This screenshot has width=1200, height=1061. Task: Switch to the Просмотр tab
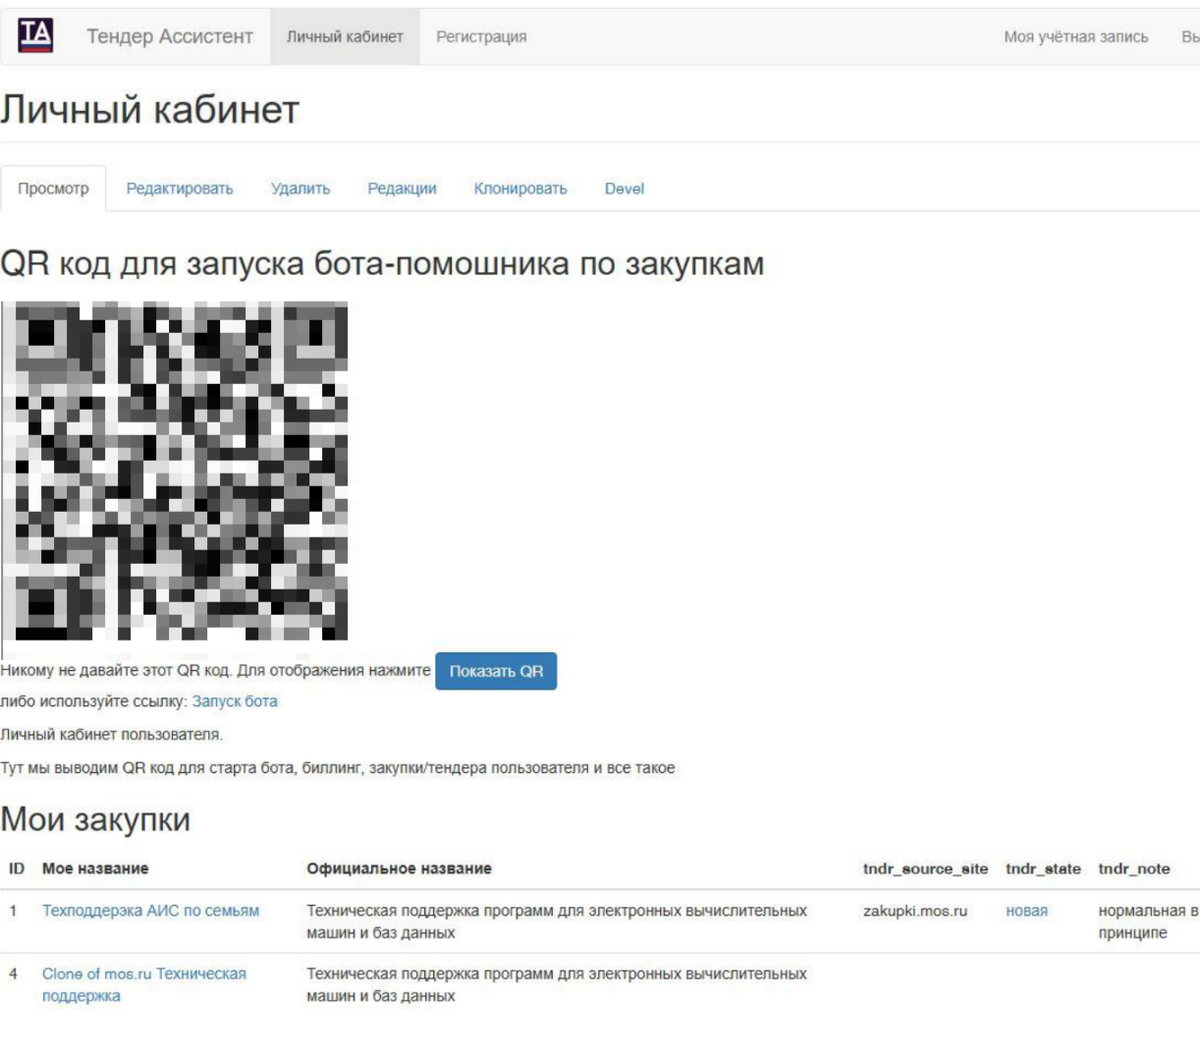53,188
